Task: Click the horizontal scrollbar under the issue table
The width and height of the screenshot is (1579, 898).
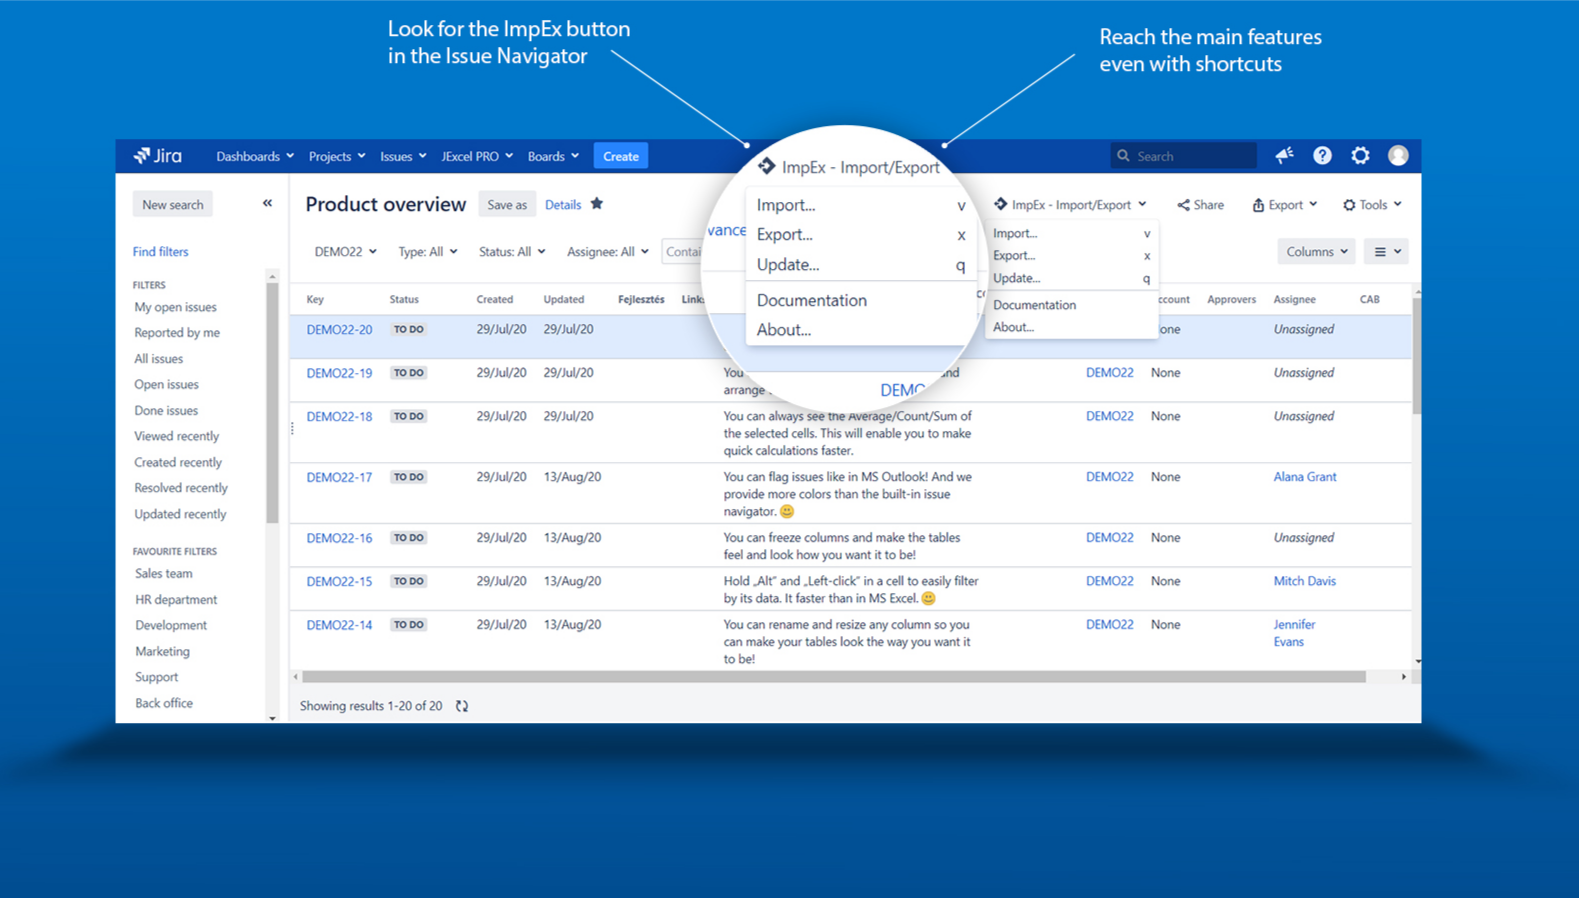Action: coord(834,677)
